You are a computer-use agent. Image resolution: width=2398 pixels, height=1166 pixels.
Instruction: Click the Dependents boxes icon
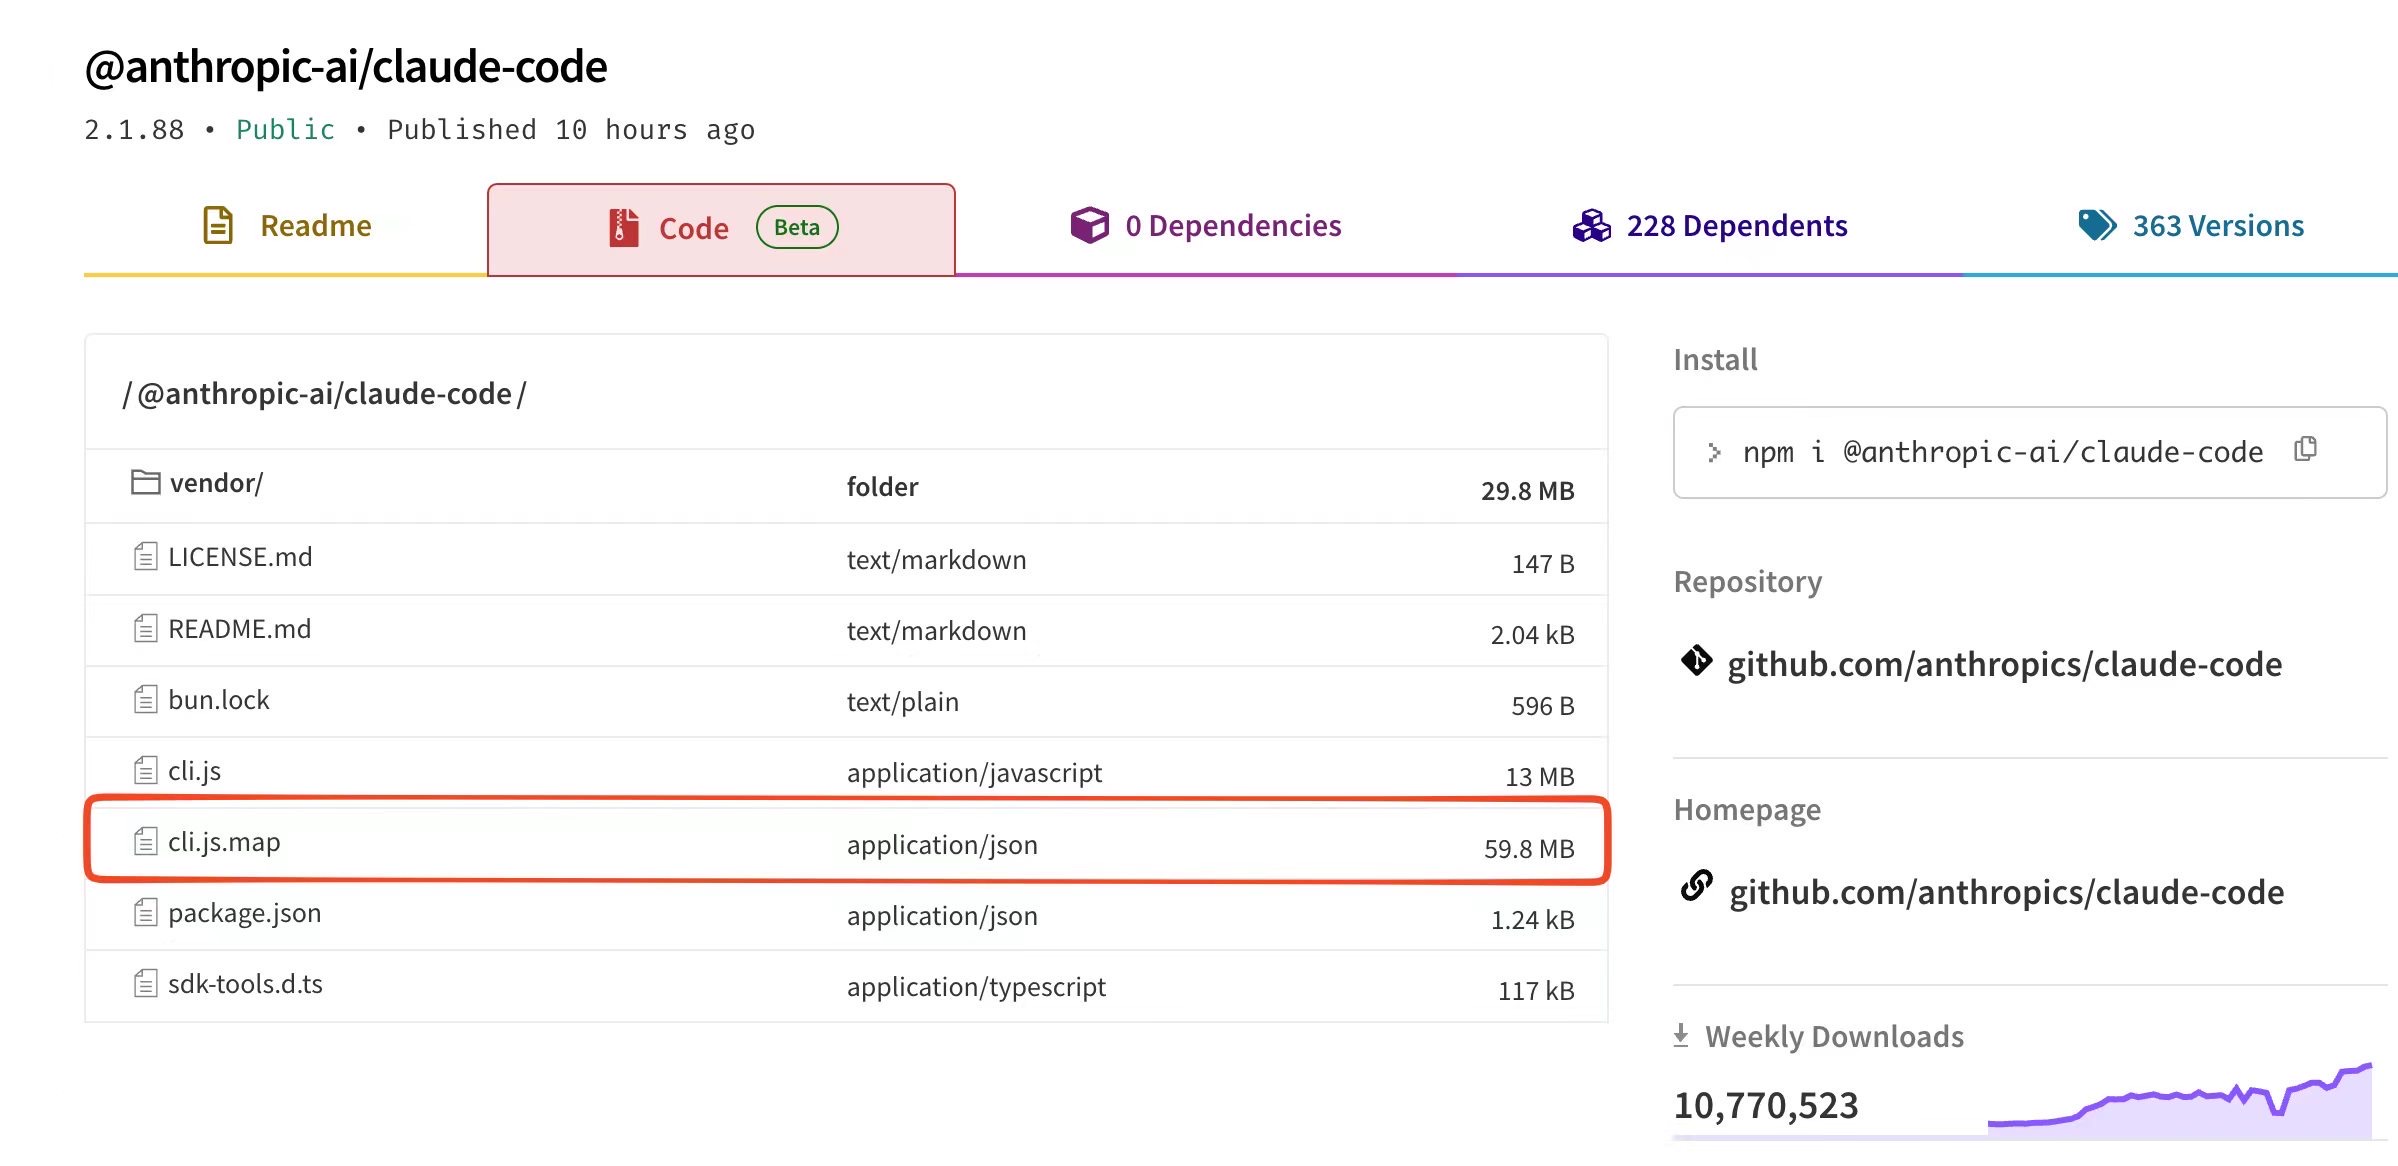pyautogui.click(x=1591, y=226)
